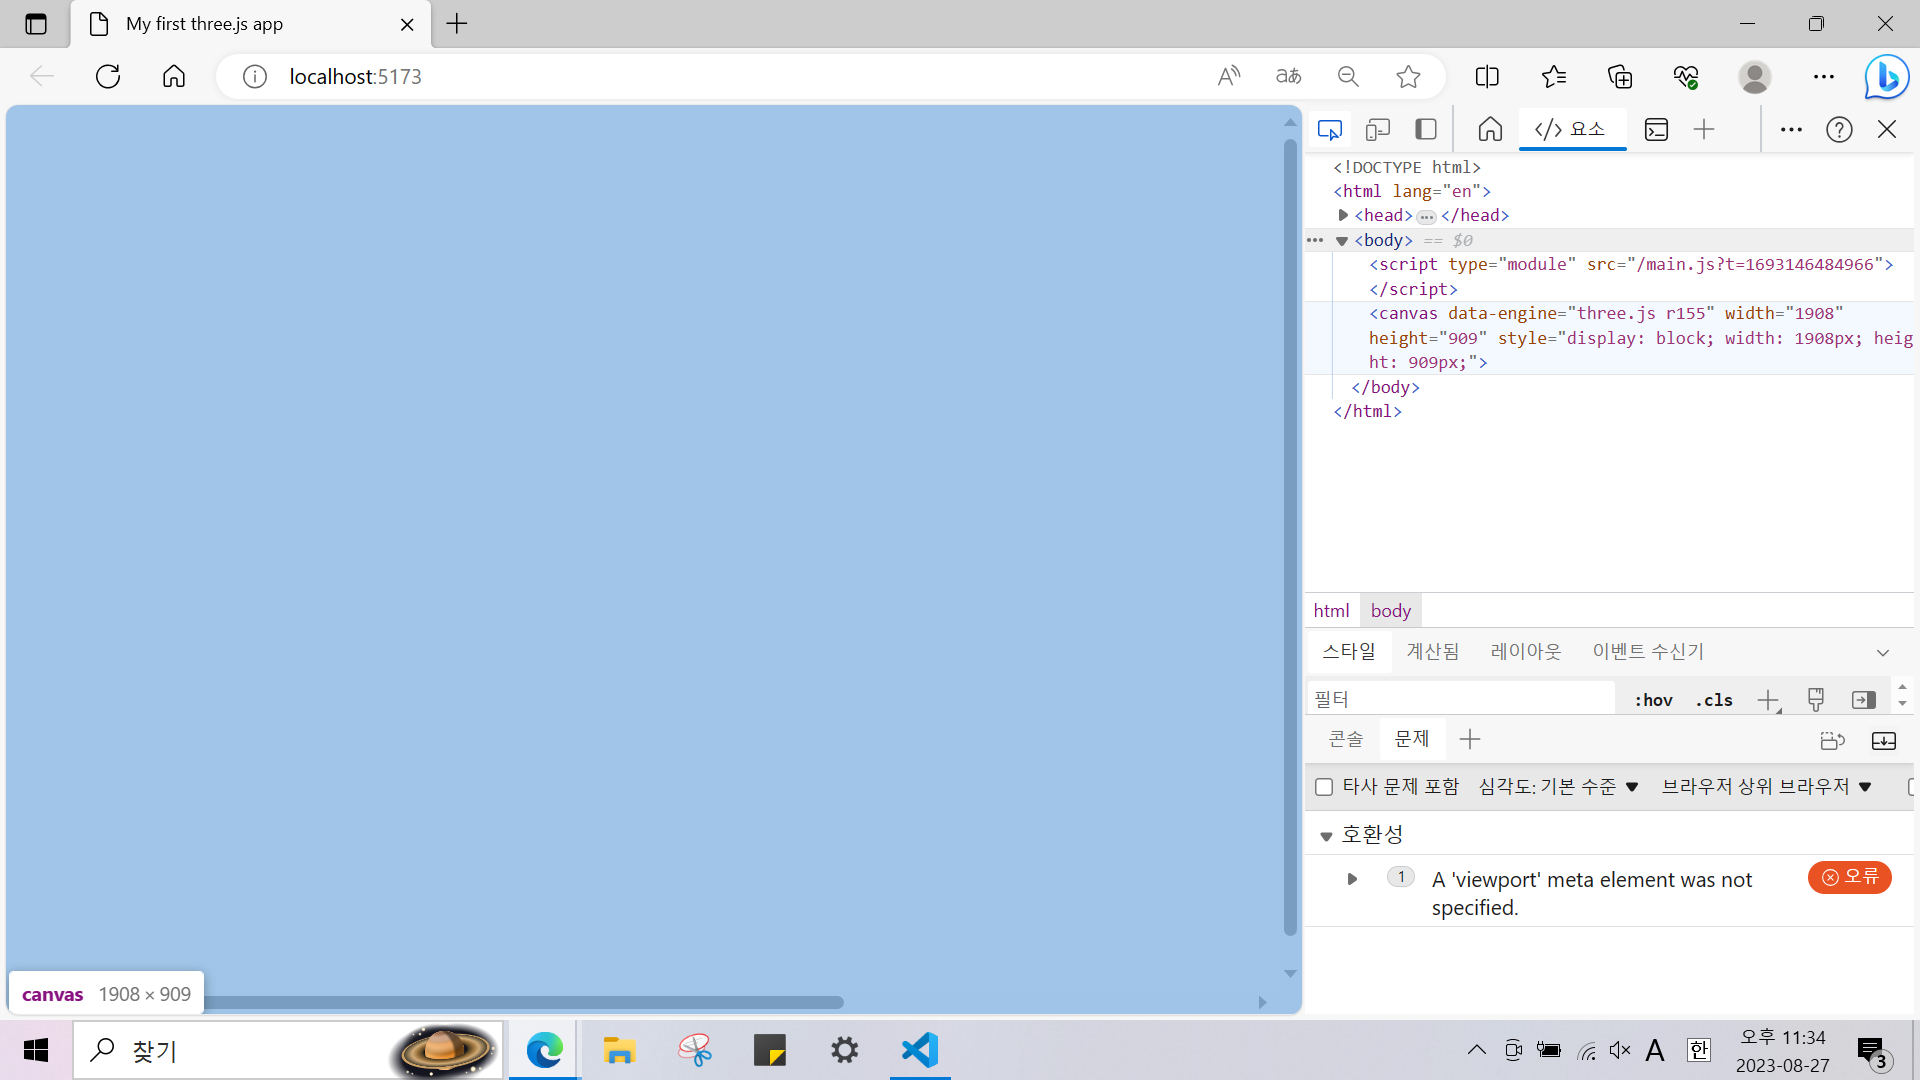Toggle device emulation mode icon
The image size is (1920, 1080).
coord(1378,130)
